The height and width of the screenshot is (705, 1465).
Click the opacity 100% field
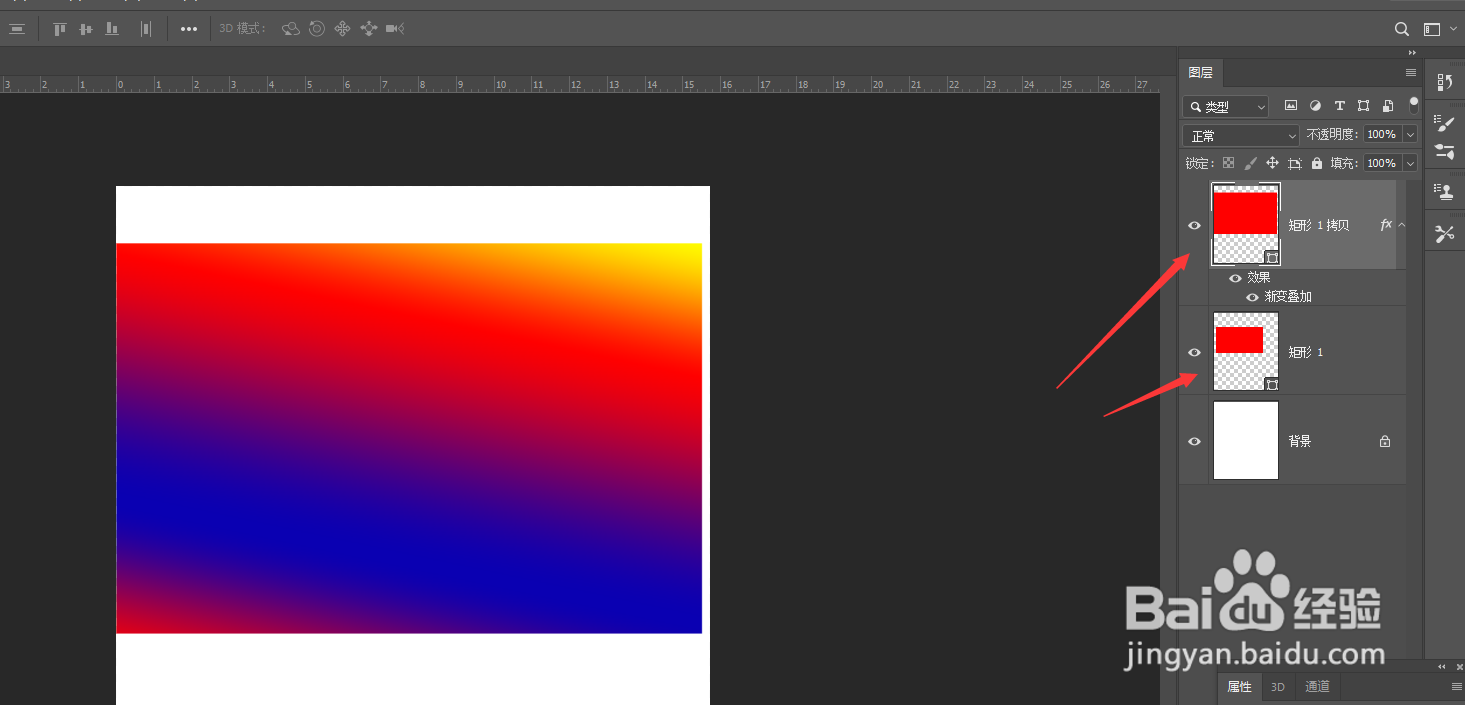tap(1382, 134)
